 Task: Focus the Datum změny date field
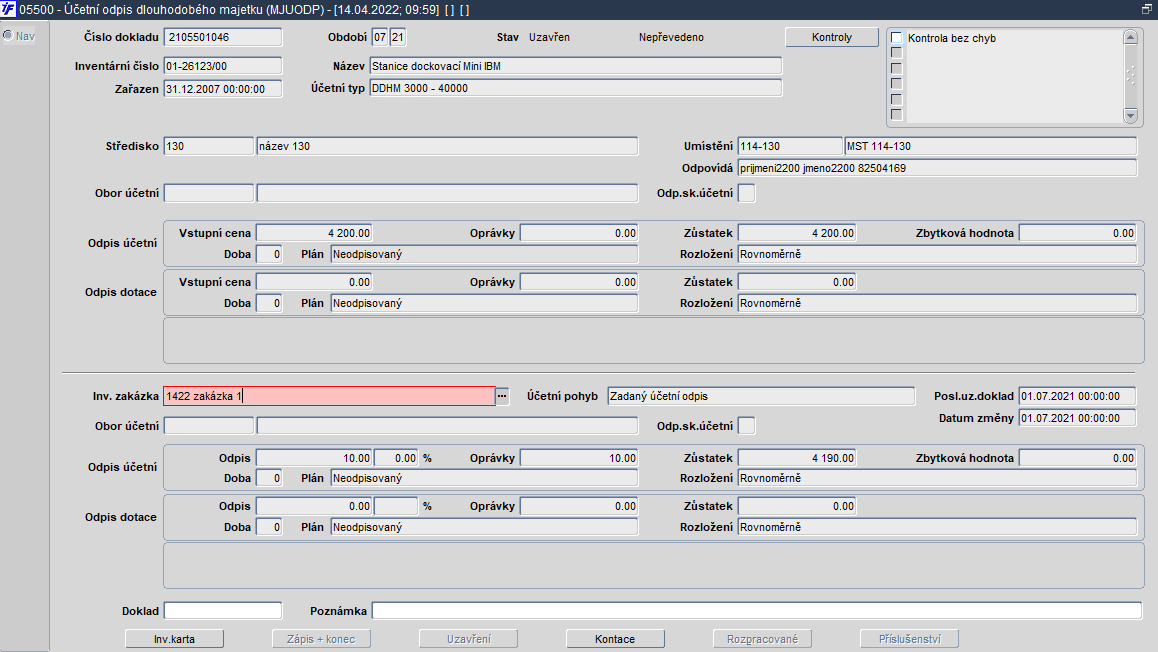1078,418
